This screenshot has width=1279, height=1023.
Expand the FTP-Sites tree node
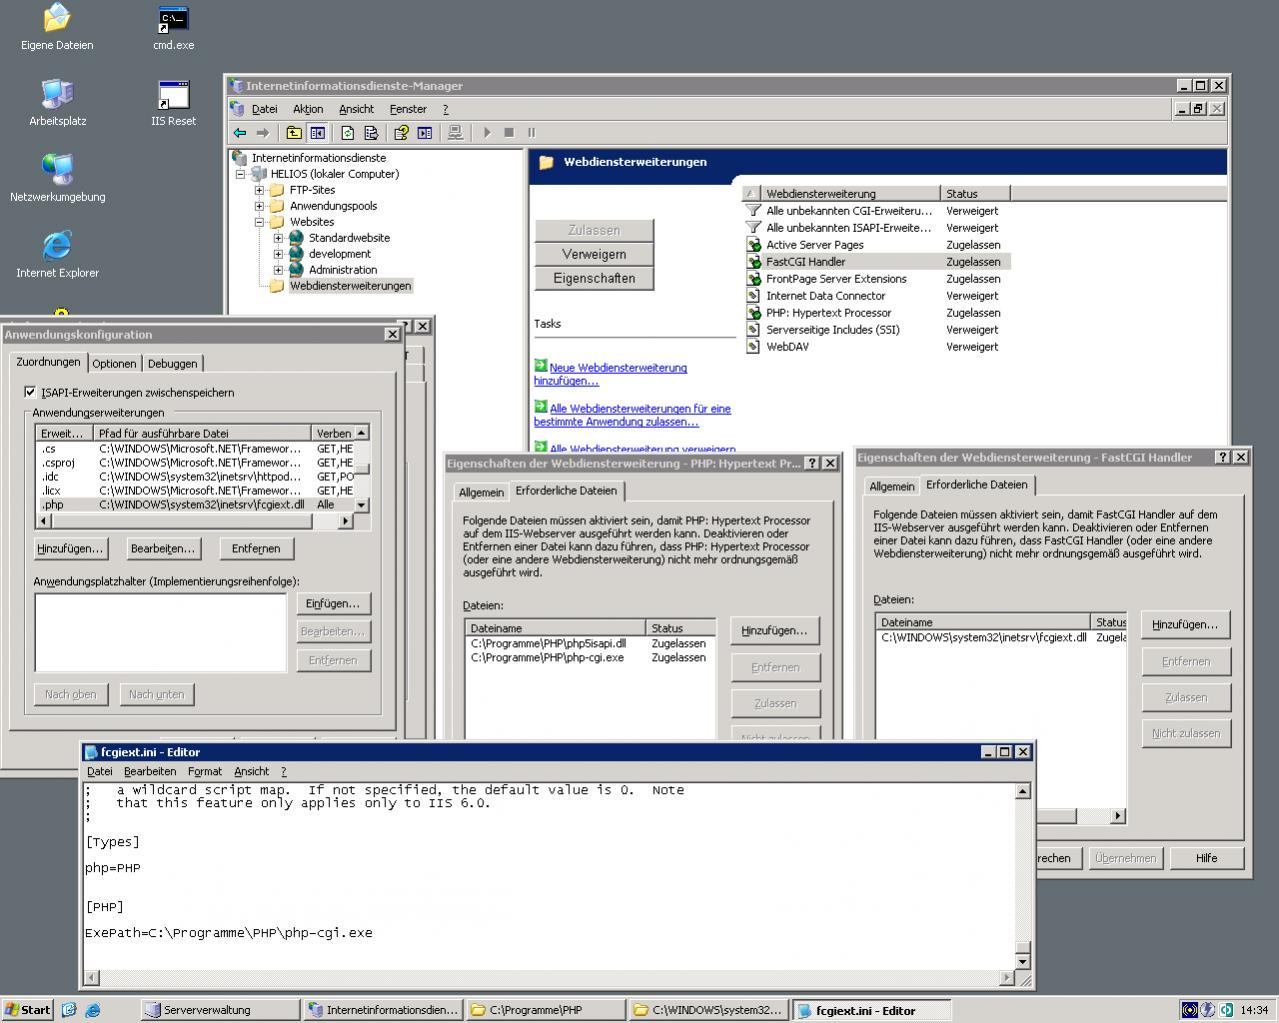pyautogui.click(x=259, y=190)
